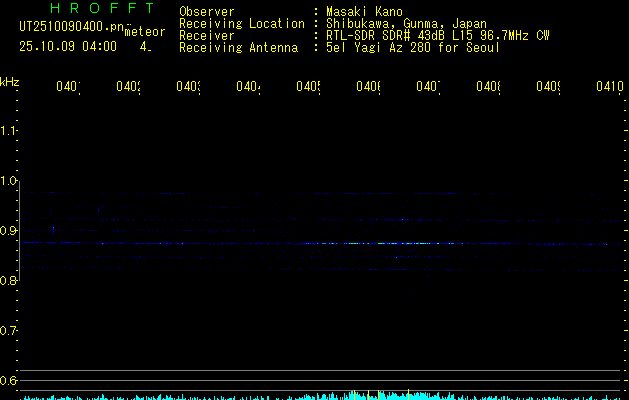The image size is (629, 400).
Task: Select the 5el Yagi antenna description
Action: pyautogui.click(x=413, y=48)
